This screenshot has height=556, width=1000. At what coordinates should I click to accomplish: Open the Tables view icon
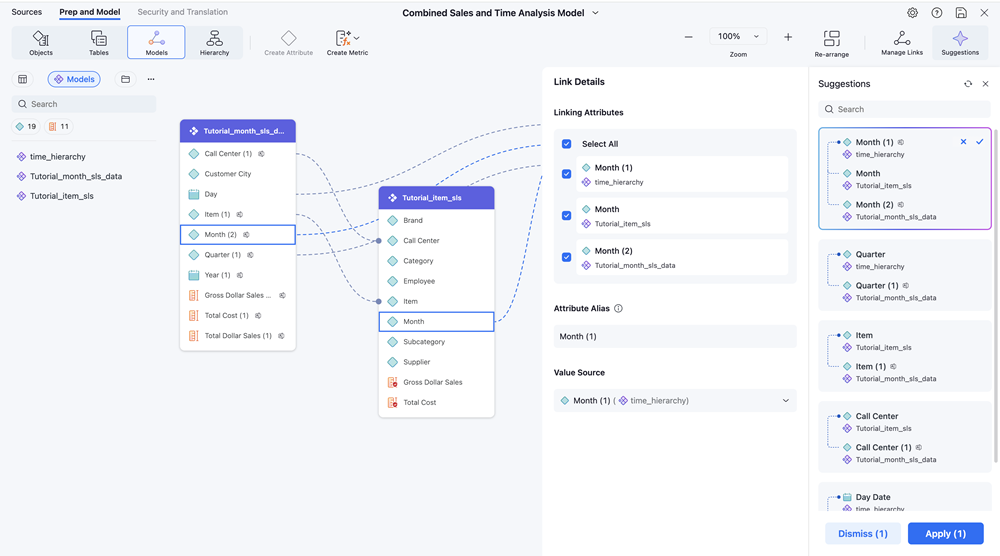(99, 42)
